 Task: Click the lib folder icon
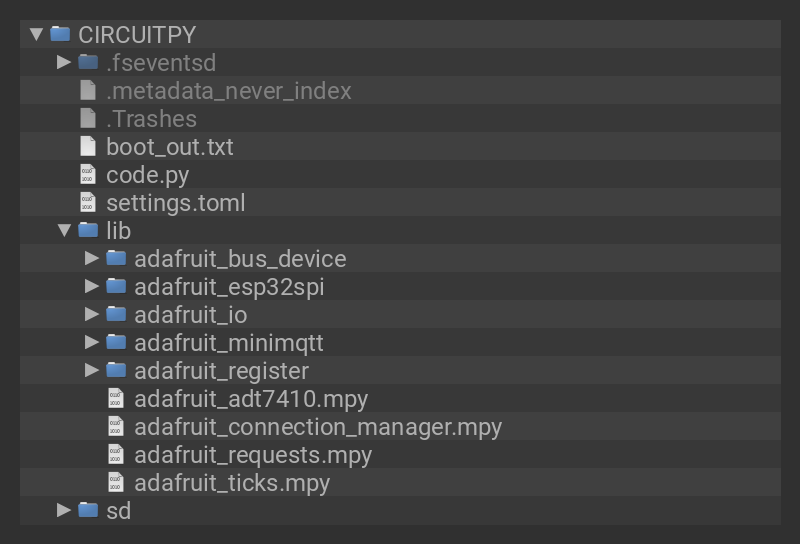click(88, 230)
